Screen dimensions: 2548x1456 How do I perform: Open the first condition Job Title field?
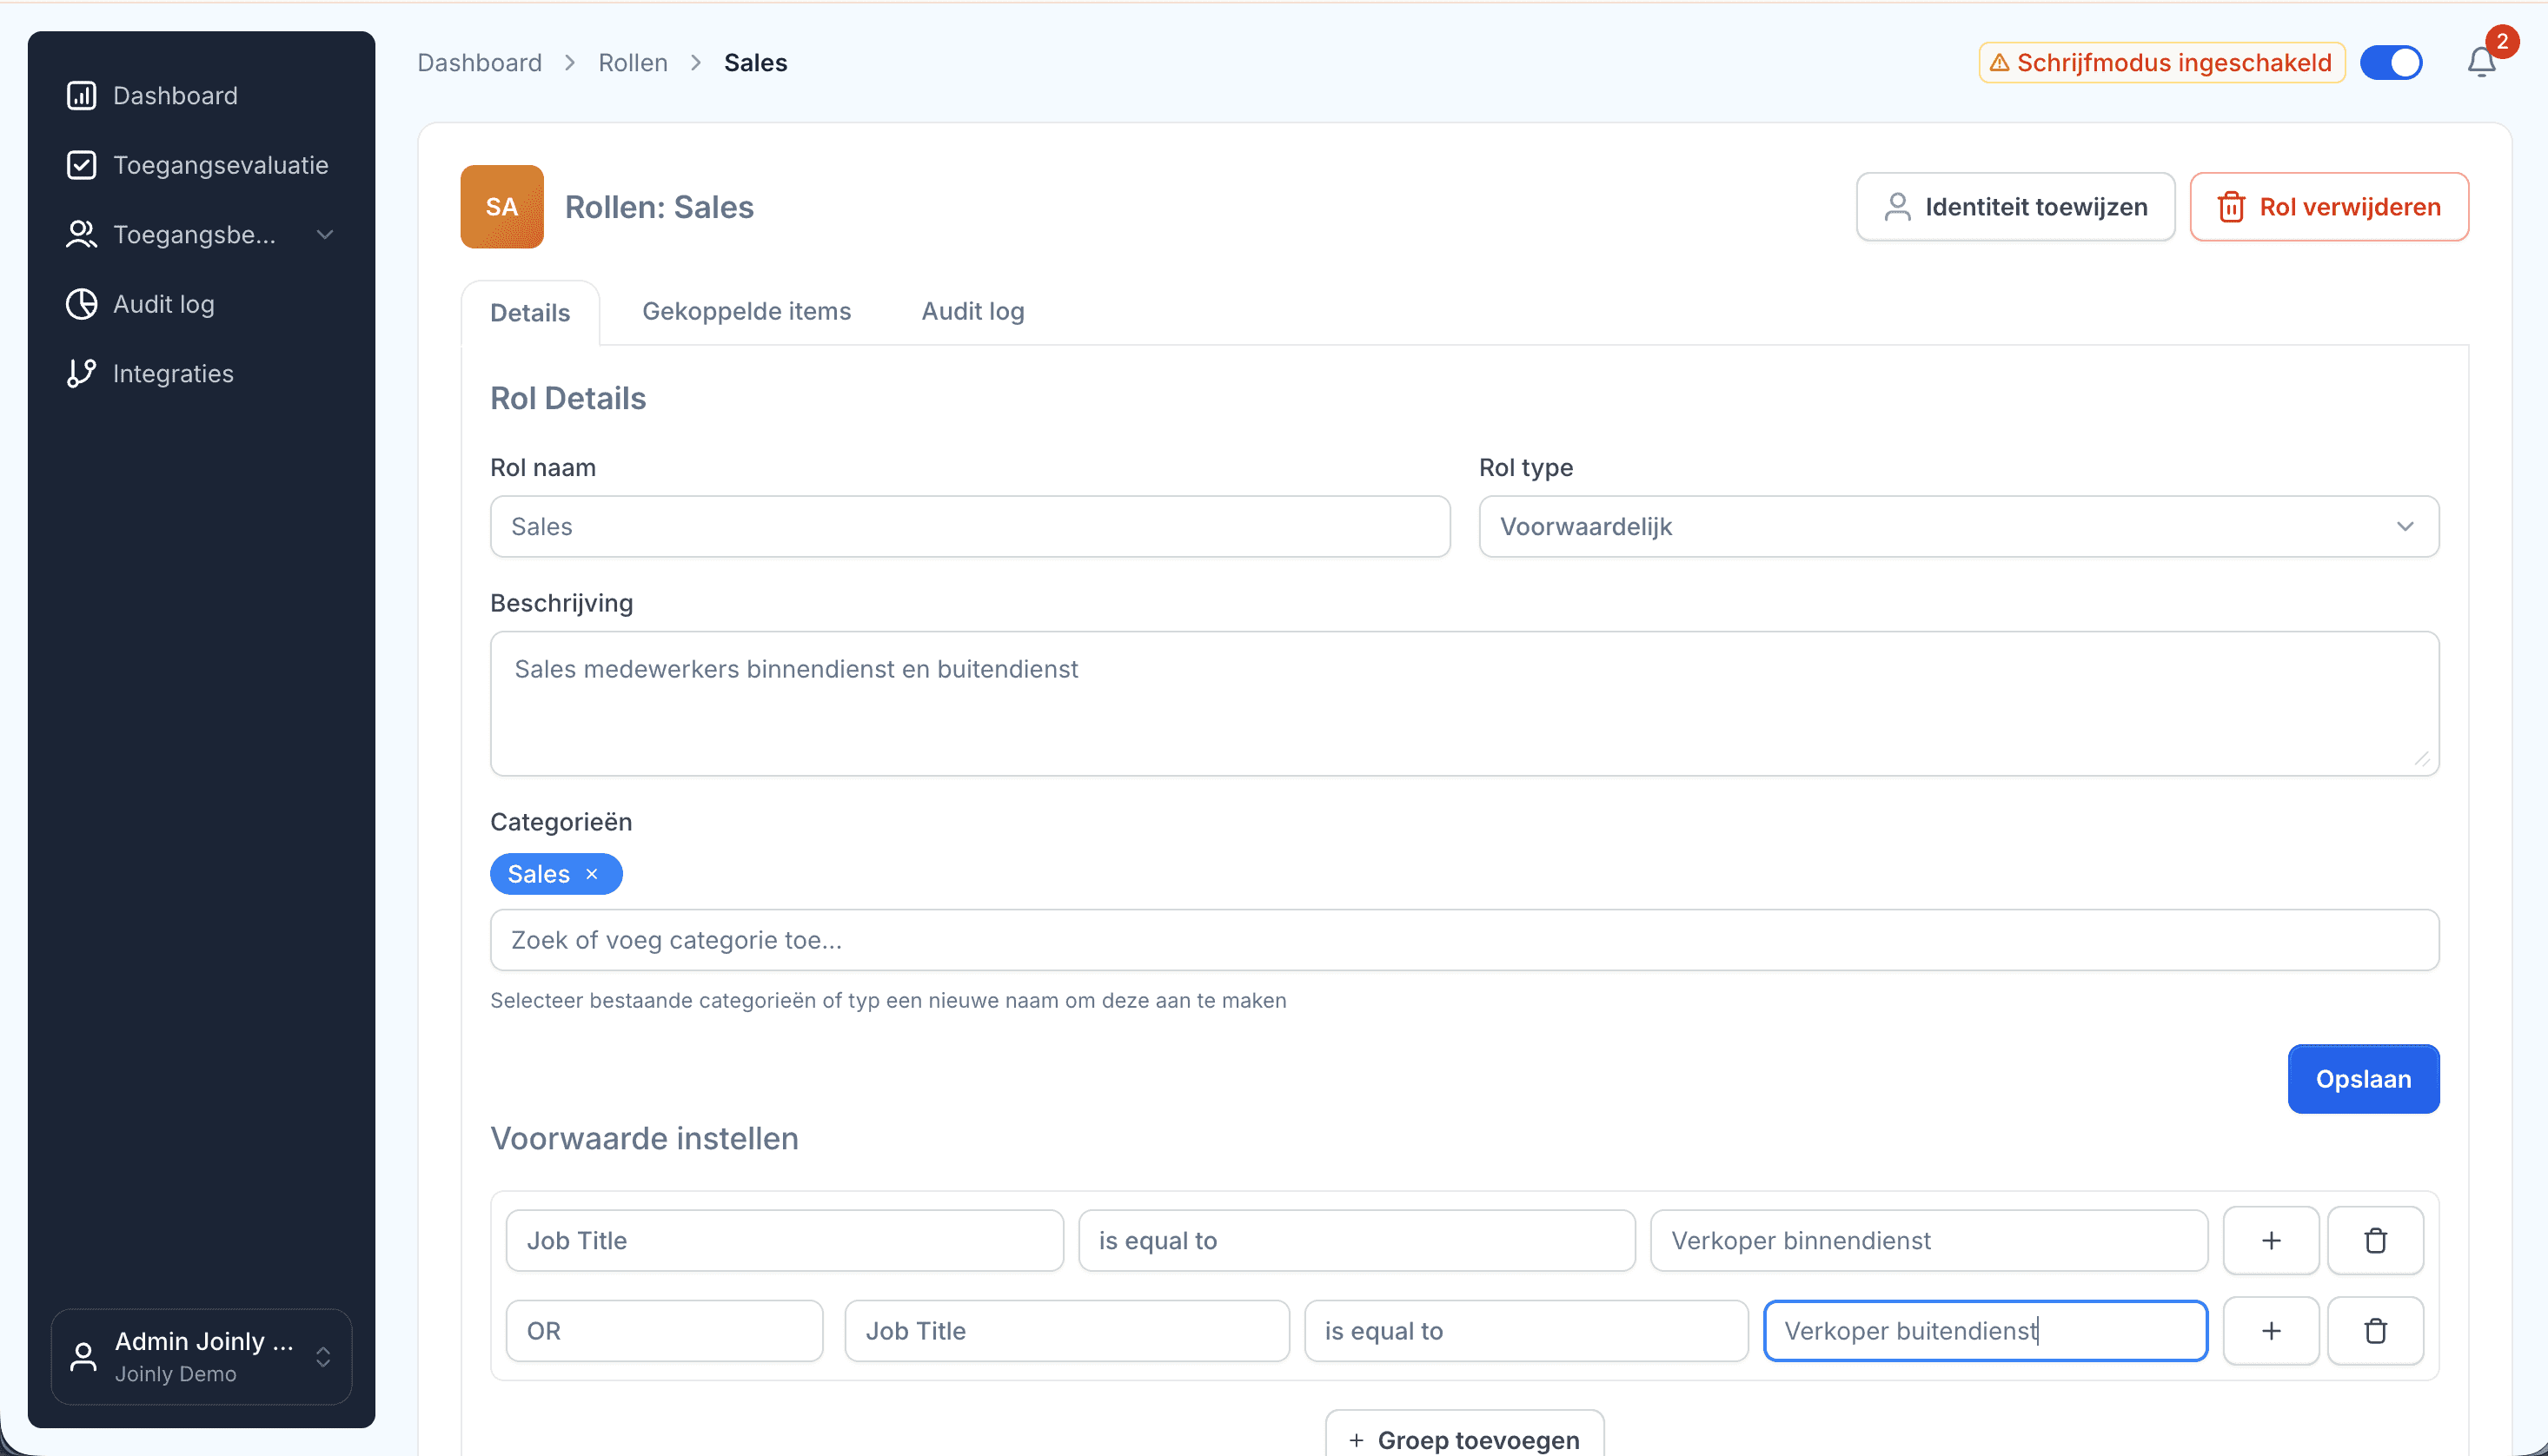pyautogui.click(x=784, y=1241)
